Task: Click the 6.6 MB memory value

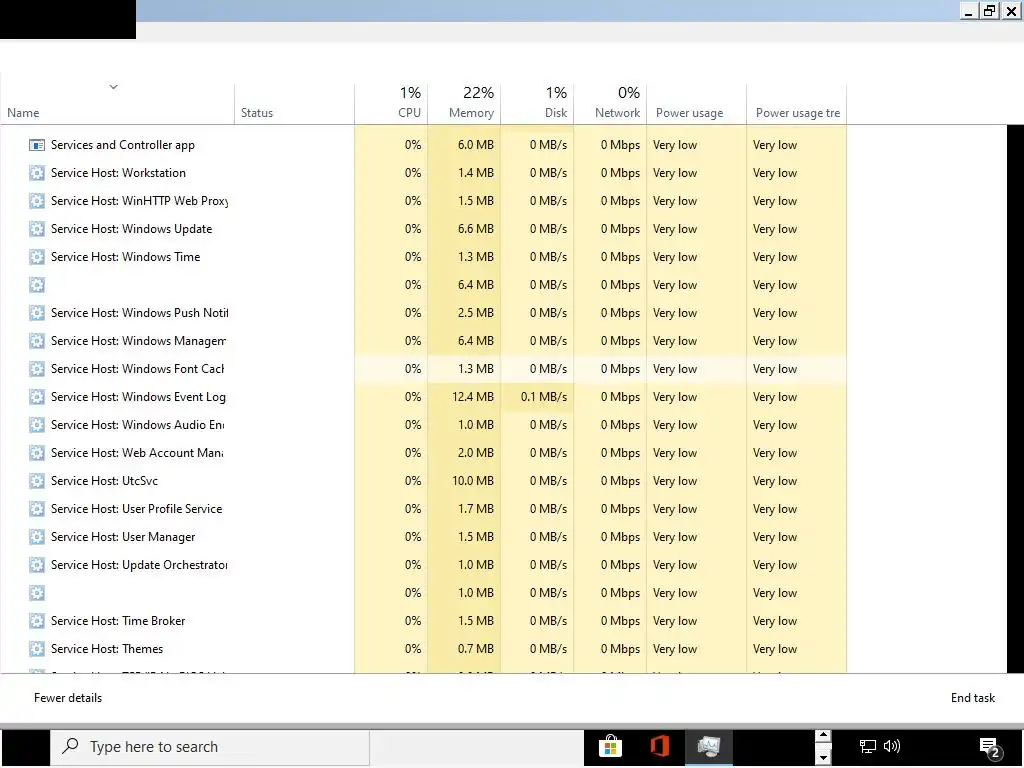Action: click(x=475, y=229)
